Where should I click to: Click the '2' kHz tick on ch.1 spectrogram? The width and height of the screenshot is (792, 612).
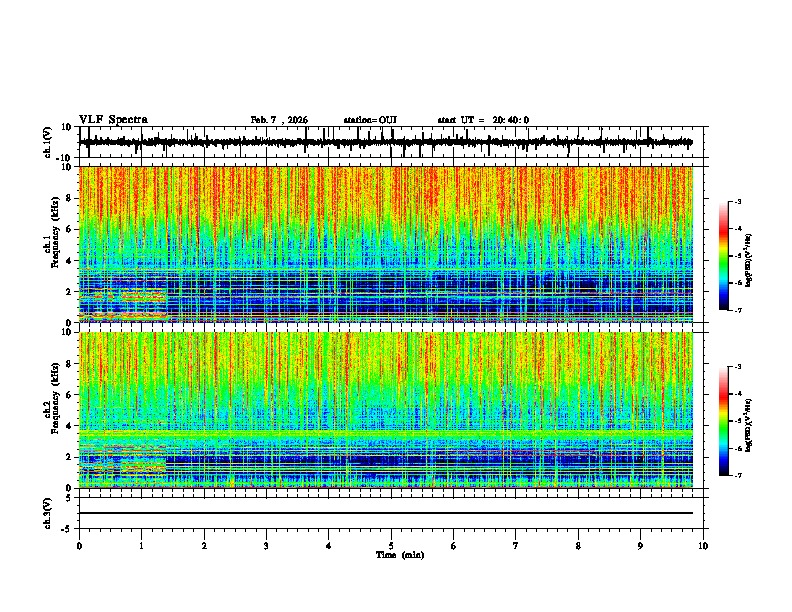pos(69,291)
